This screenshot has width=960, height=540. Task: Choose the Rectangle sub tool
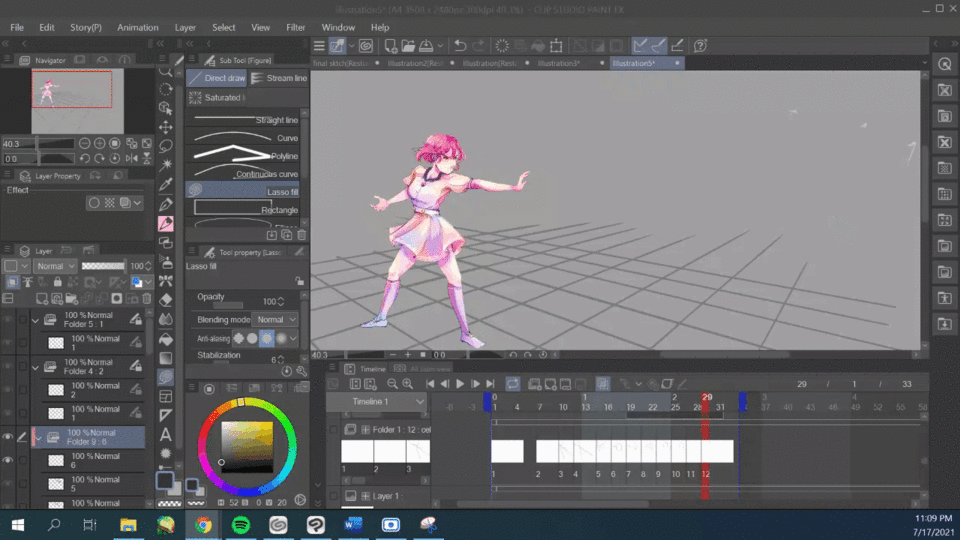(243, 209)
